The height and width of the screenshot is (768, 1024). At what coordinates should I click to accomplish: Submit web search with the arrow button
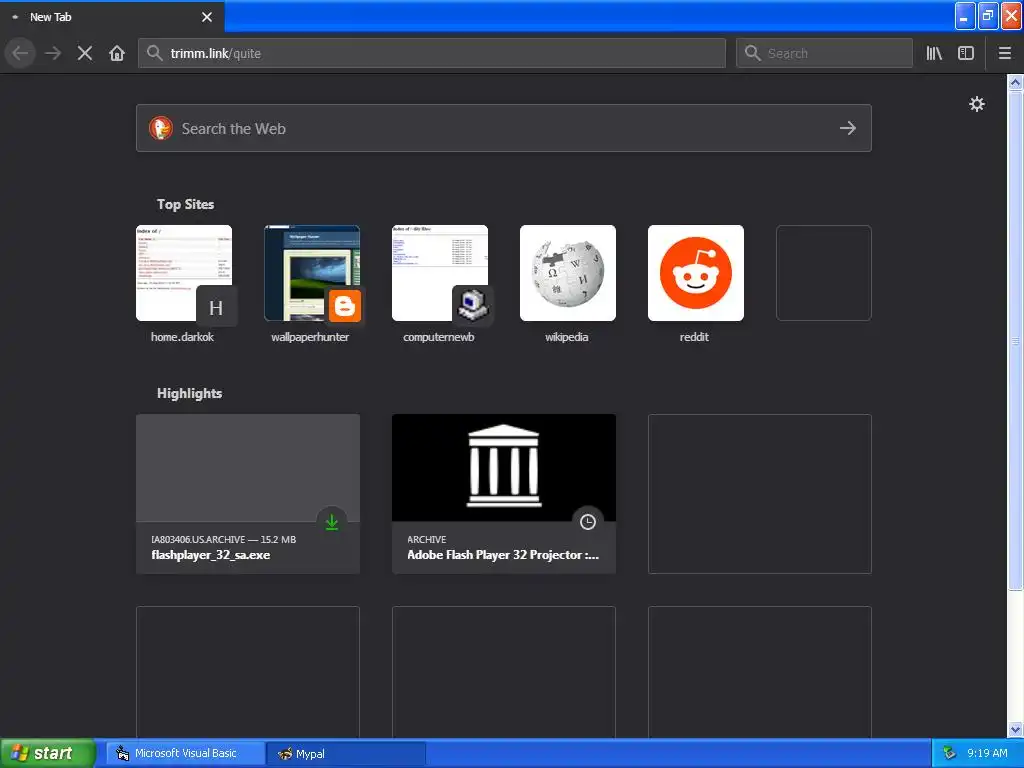coord(848,128)
